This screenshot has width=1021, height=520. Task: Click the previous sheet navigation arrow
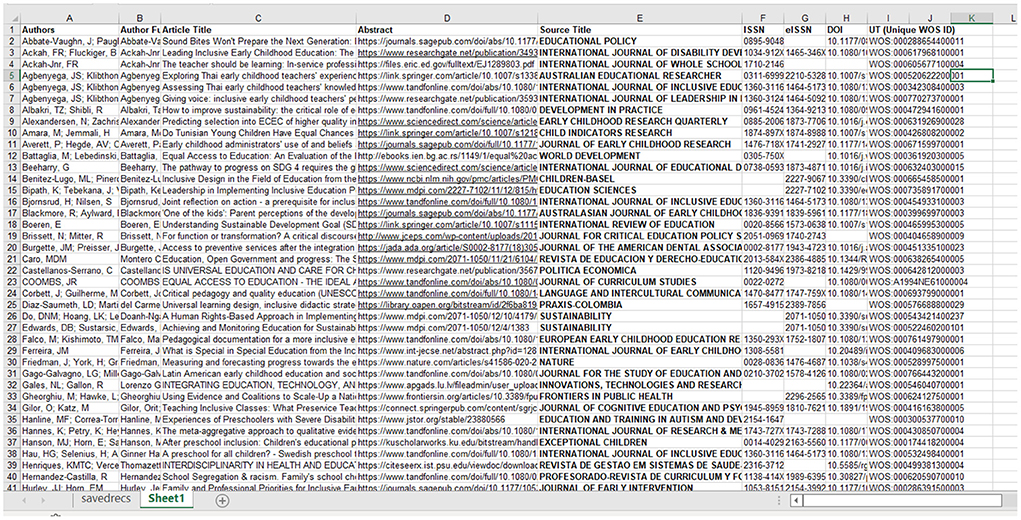click(x=25, y=500)
